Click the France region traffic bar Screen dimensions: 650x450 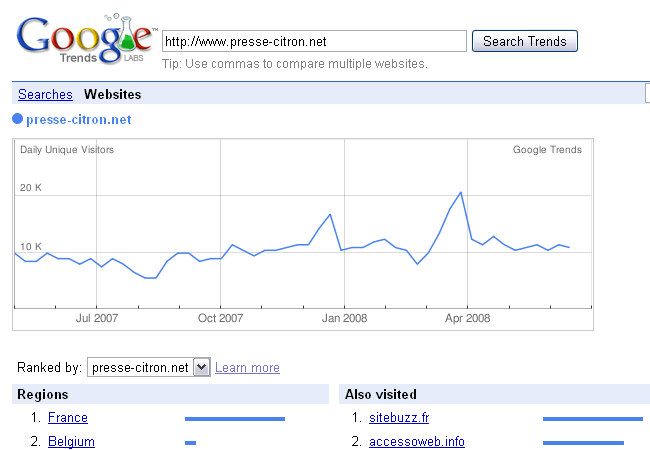(235, 419)
